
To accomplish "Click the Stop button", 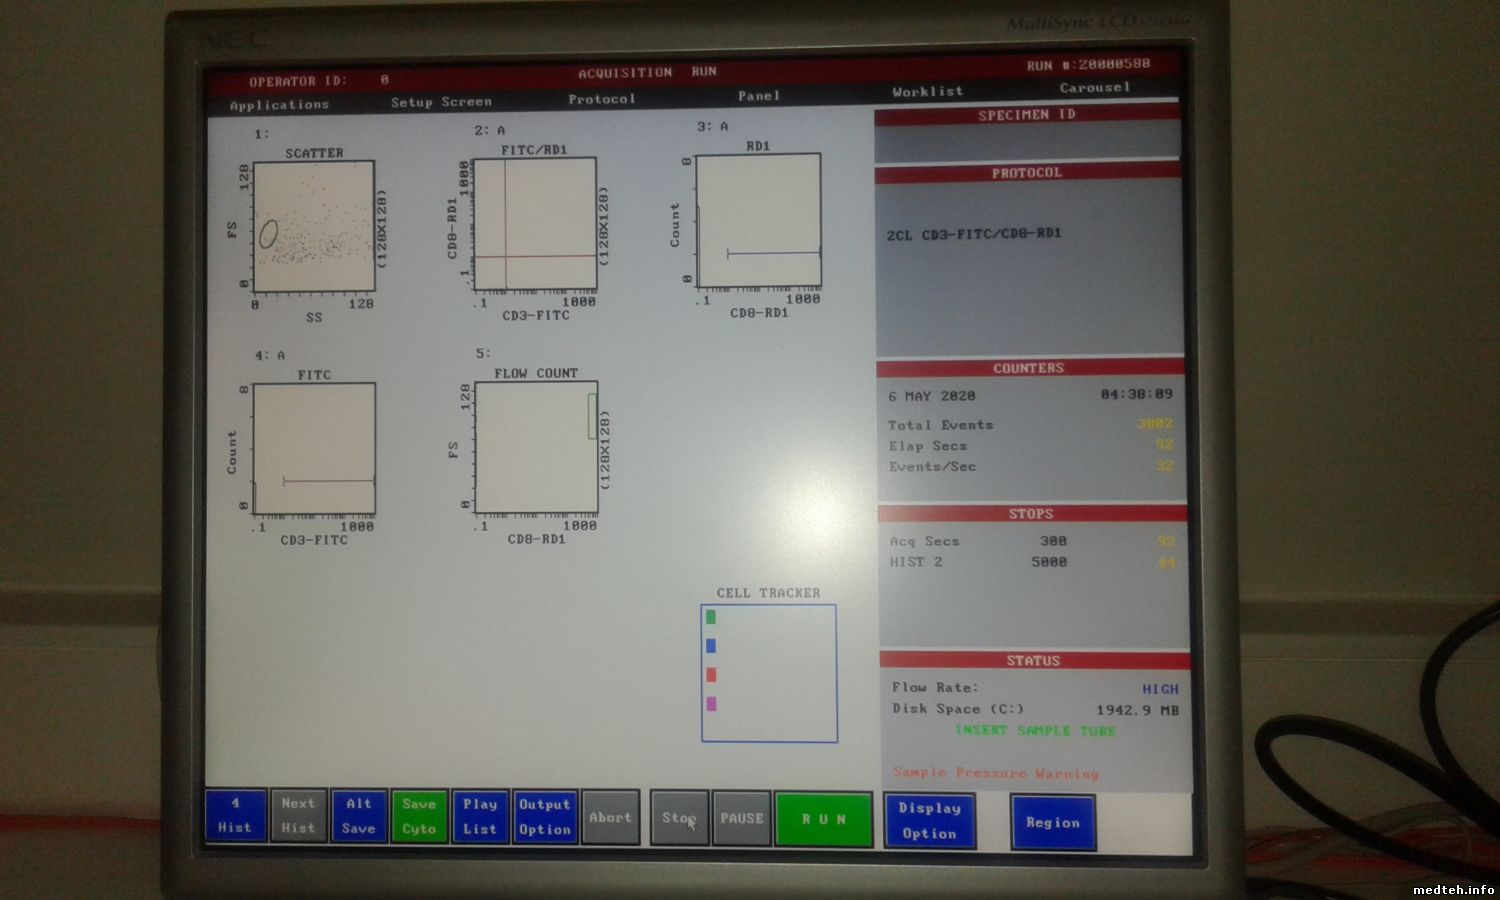I will tap(679, 818).
